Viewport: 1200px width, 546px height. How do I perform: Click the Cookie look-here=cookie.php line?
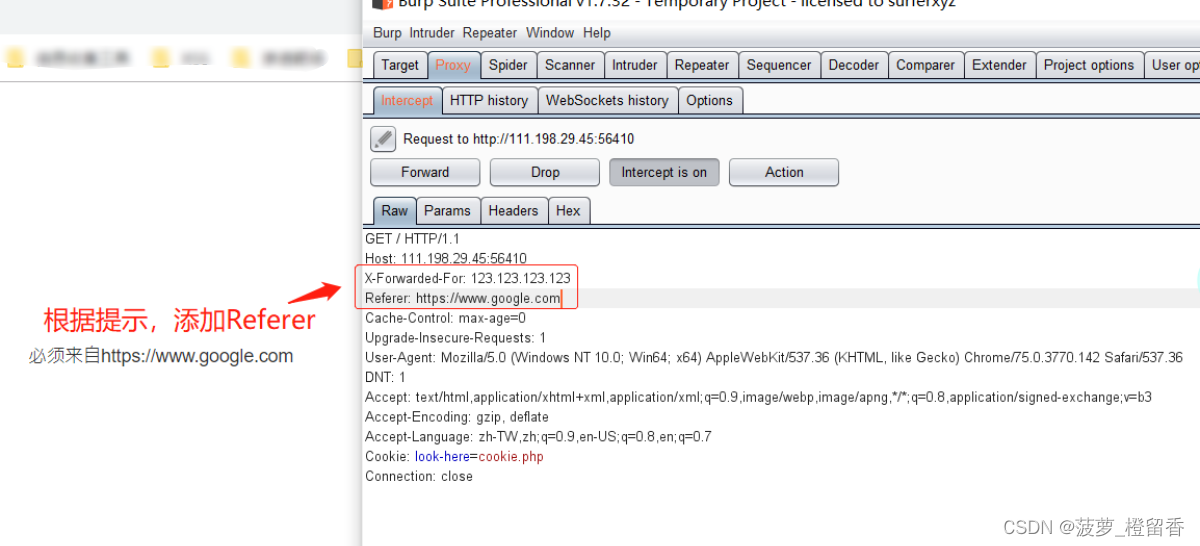(454, 457)
